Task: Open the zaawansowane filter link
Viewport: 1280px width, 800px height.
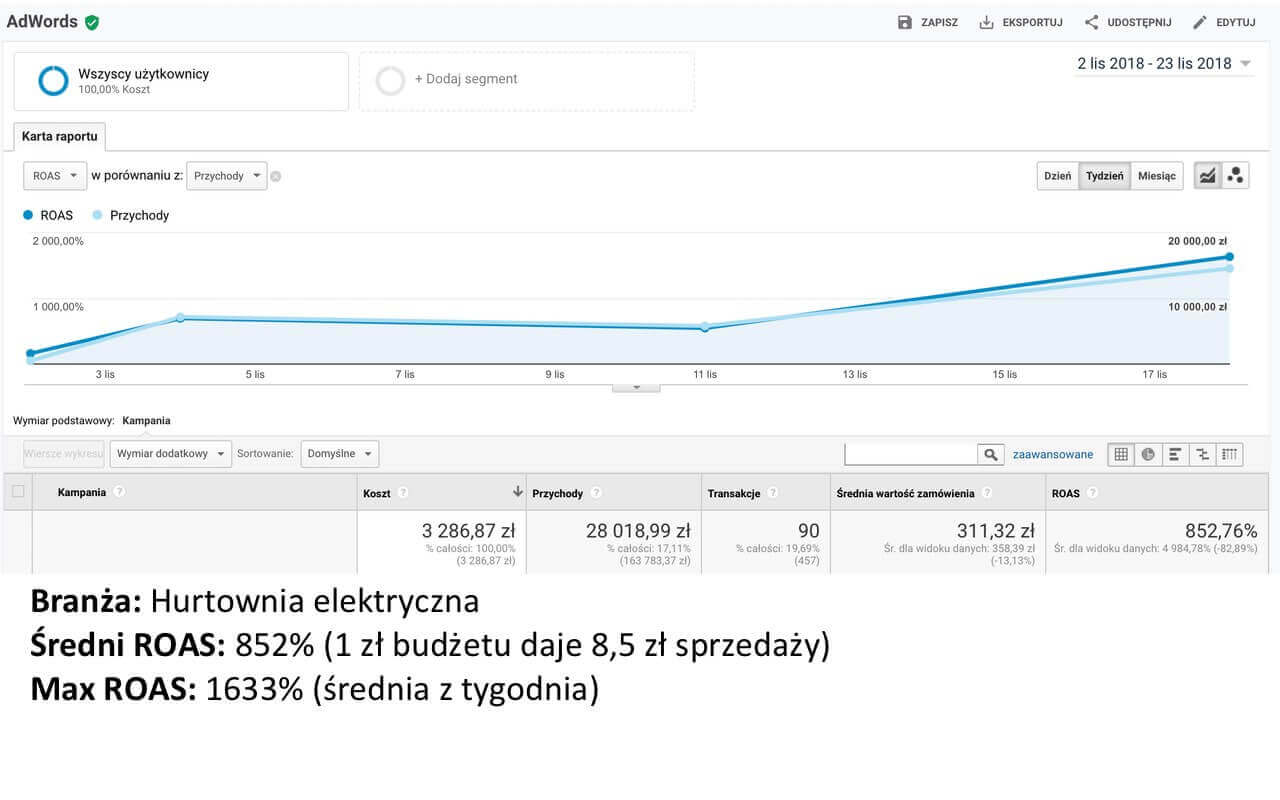Action: click(1053, 454)
